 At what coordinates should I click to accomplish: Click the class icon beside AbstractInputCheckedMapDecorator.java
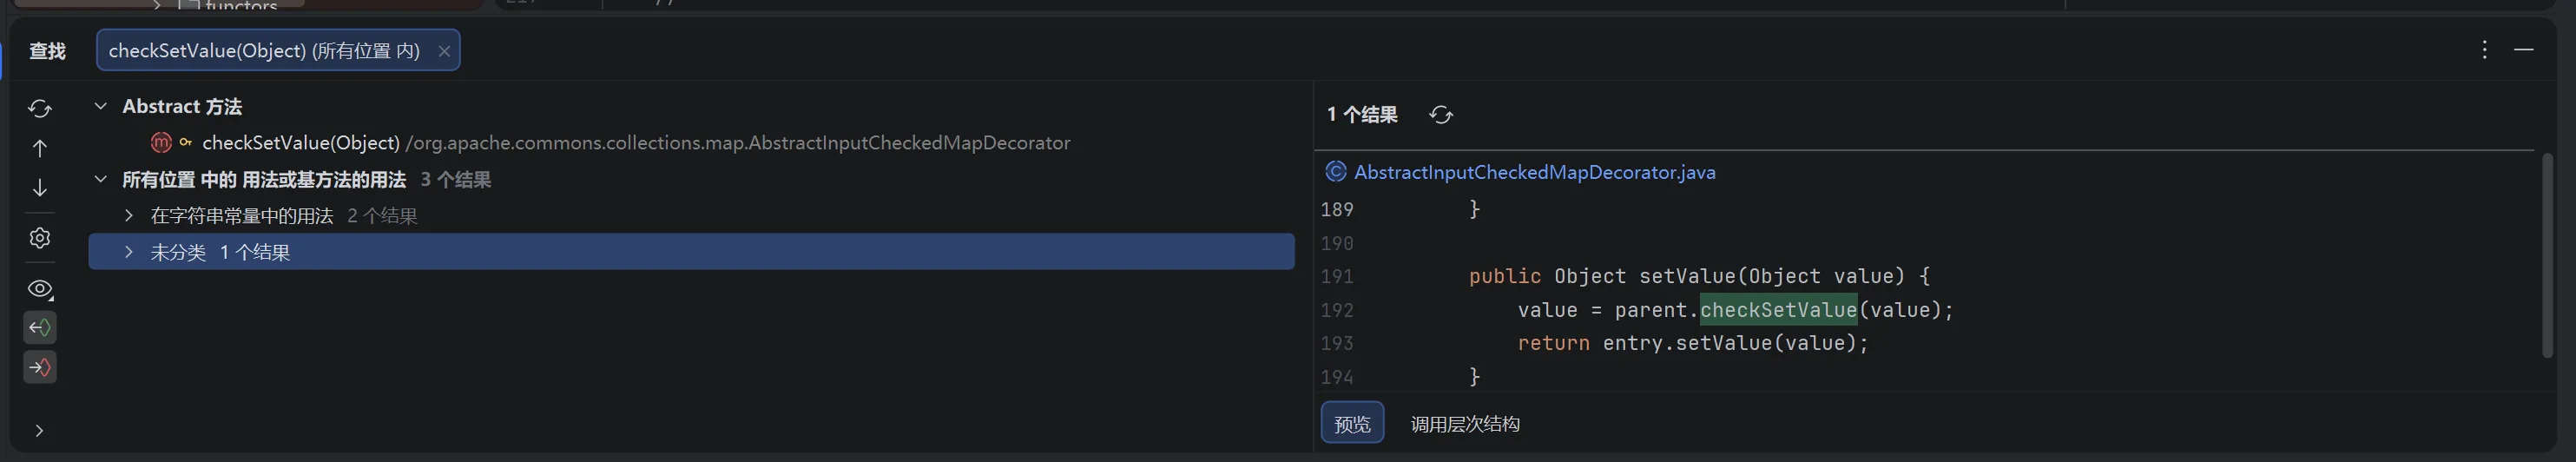(1335, 172)
